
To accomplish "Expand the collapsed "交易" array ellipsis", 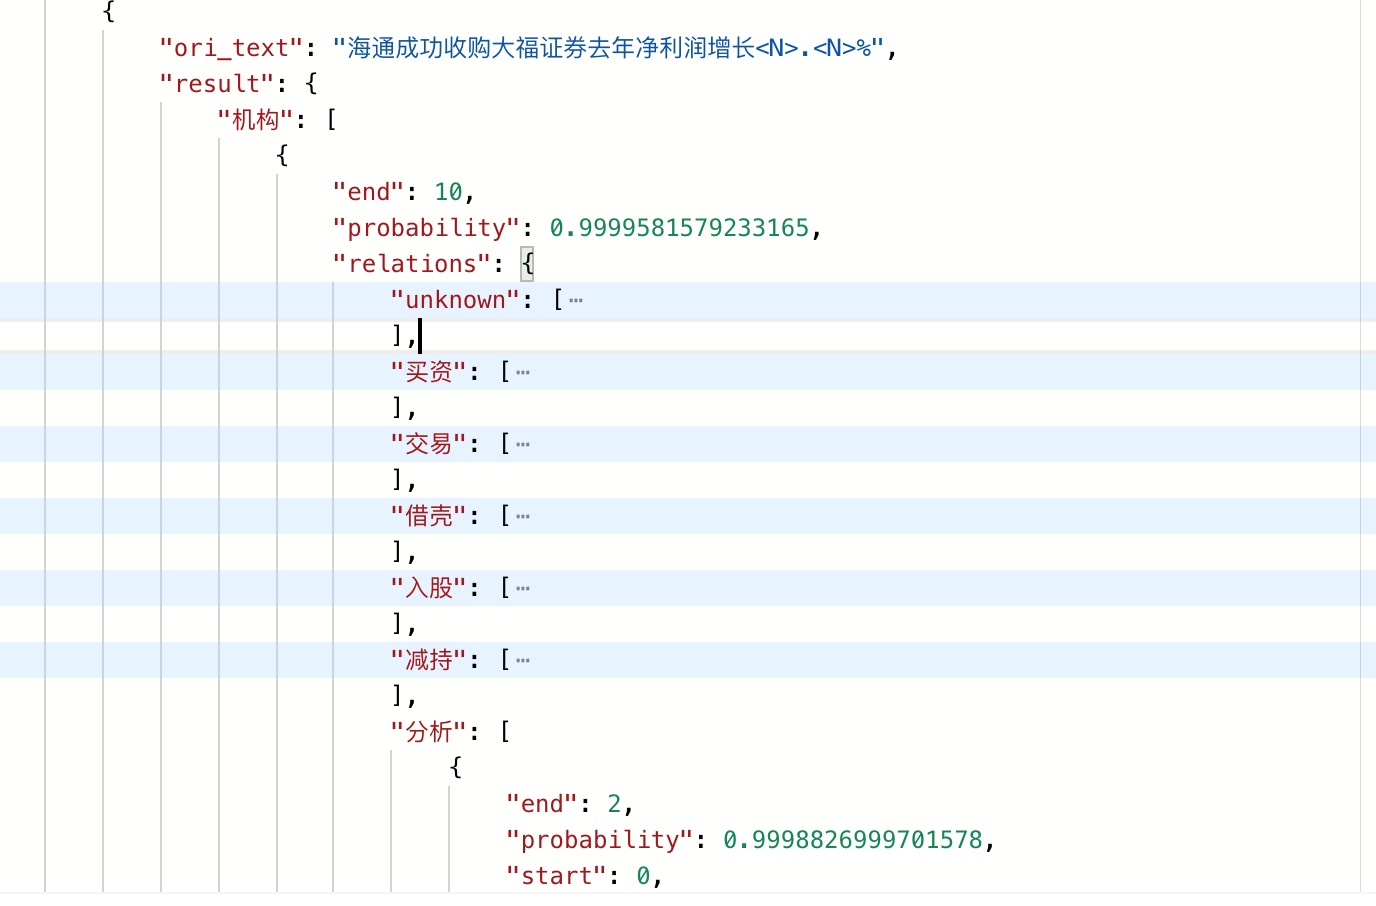I will (523, 444).
